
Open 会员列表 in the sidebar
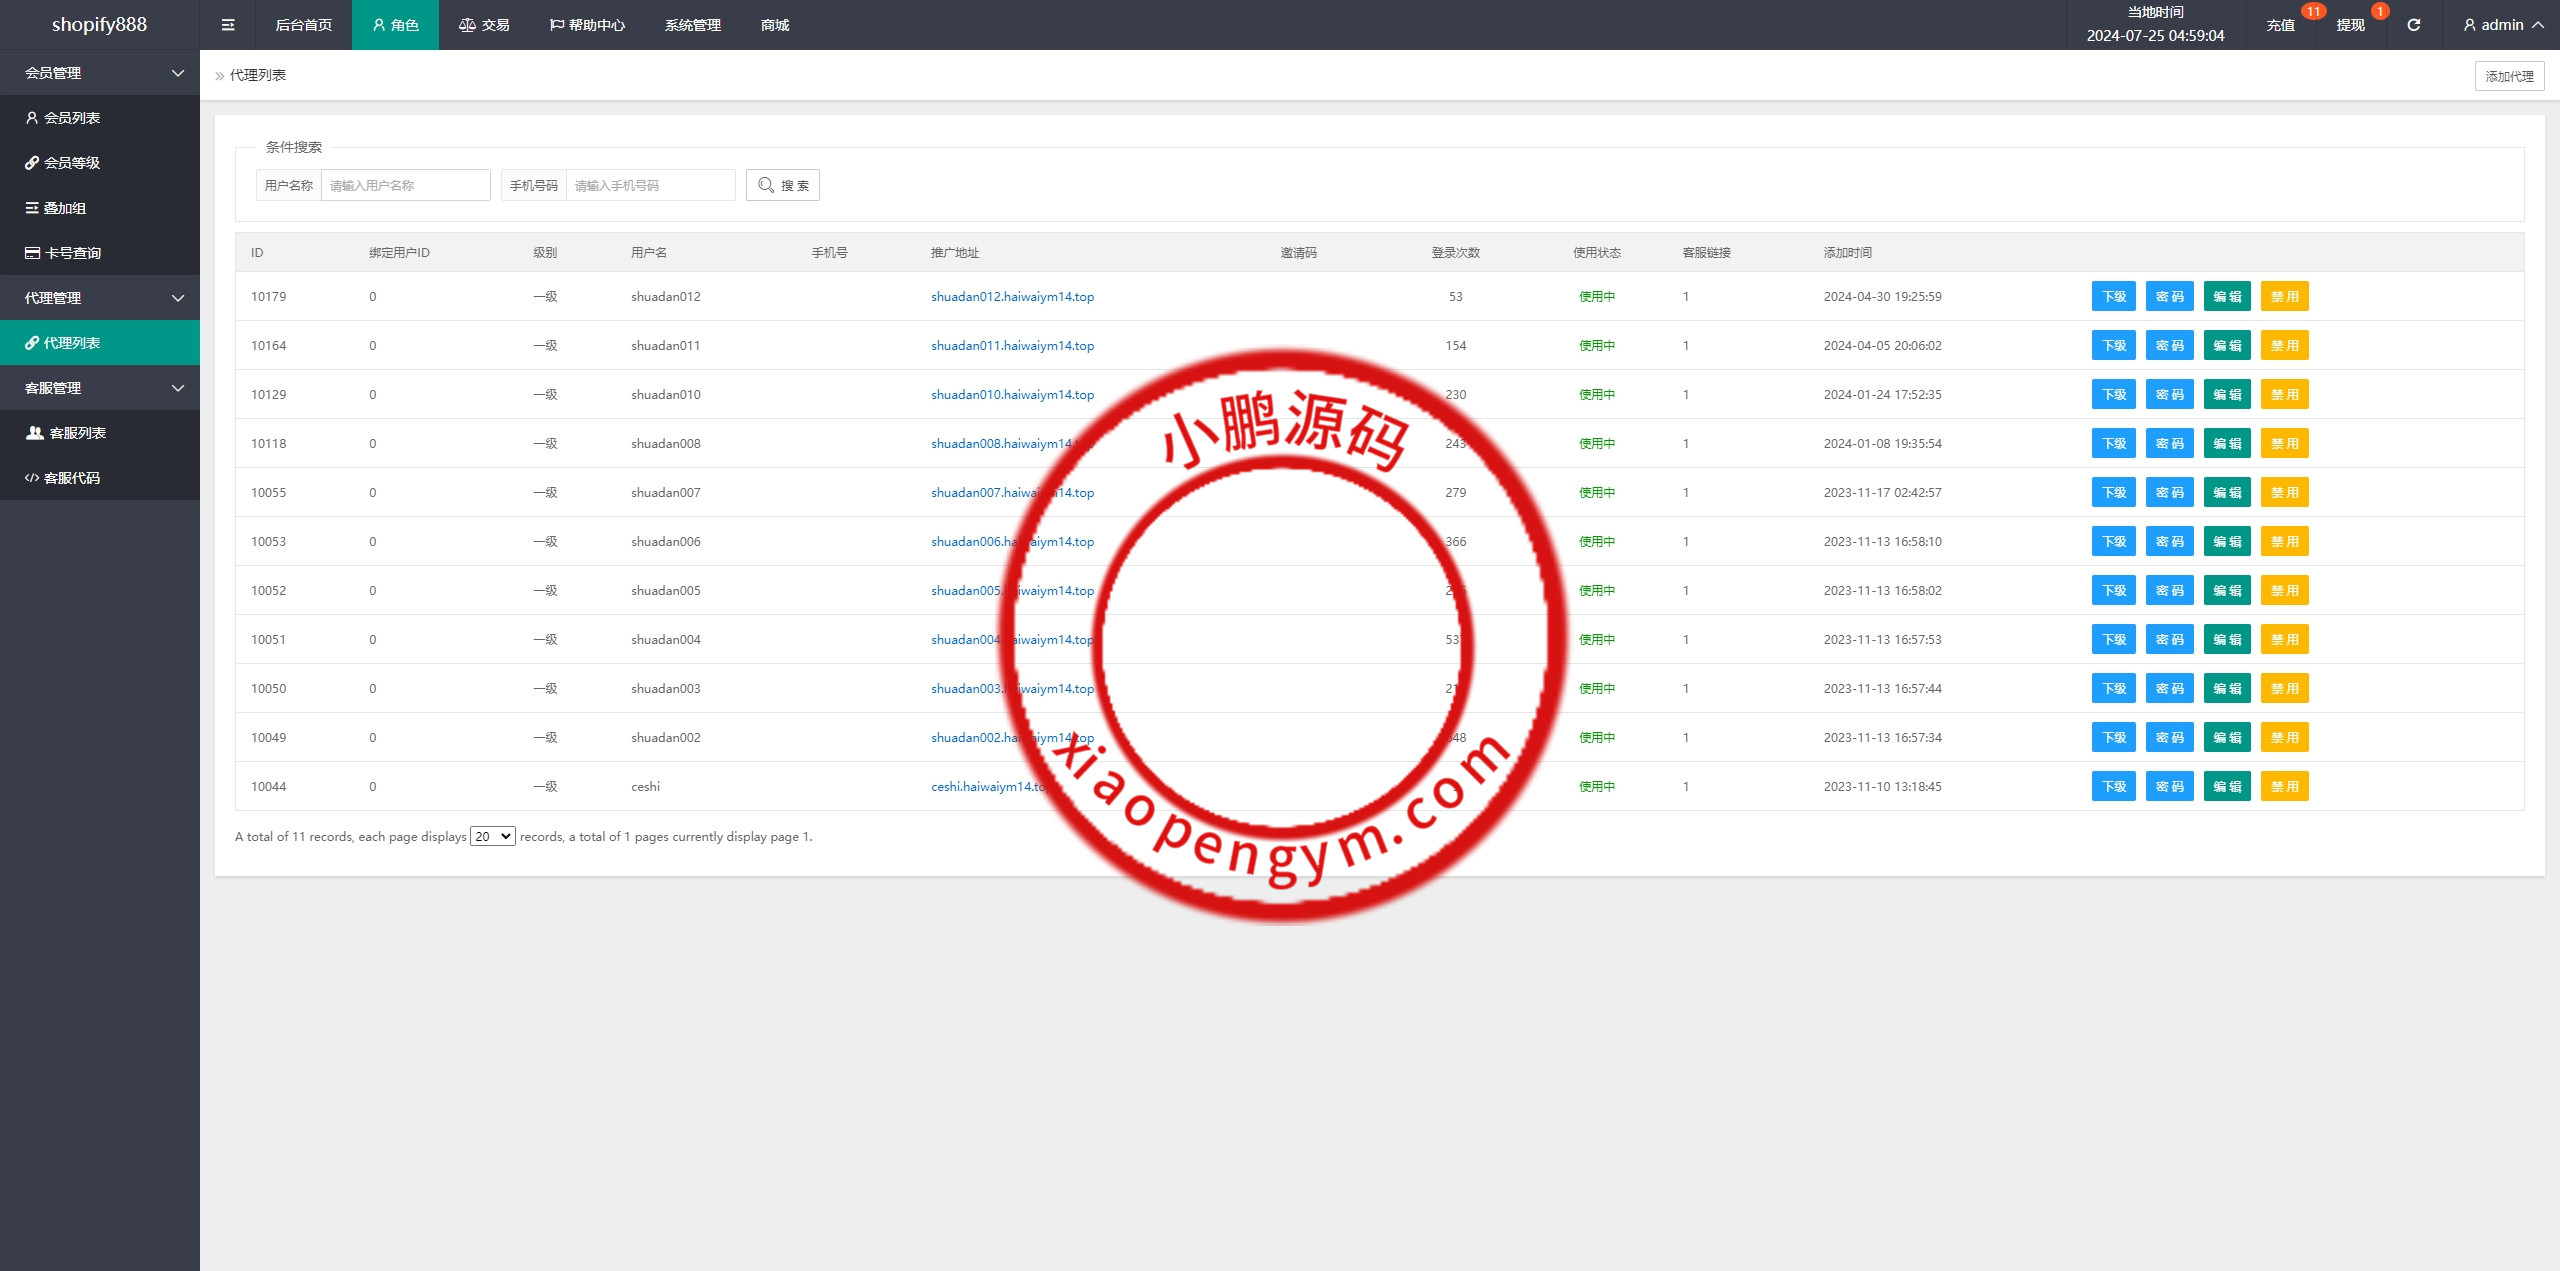tap(72, 118)
